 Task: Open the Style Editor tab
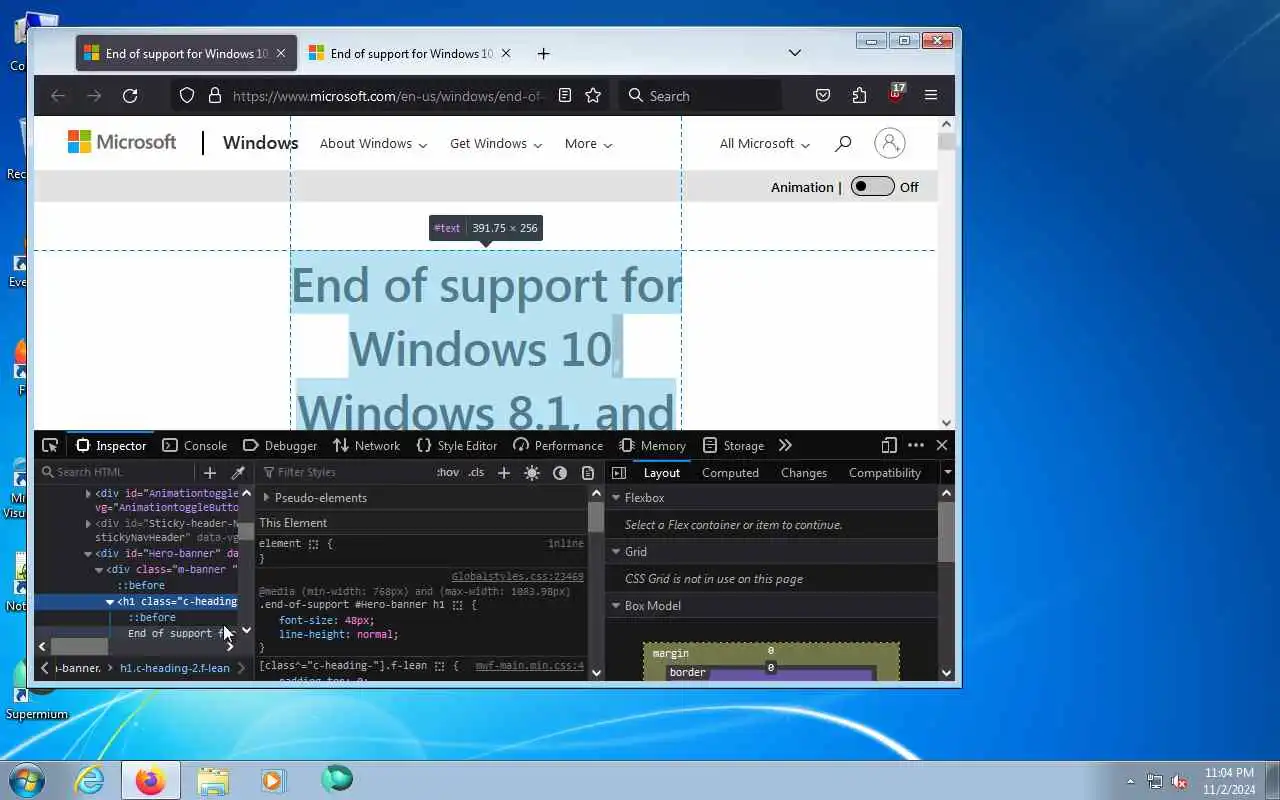457,446
